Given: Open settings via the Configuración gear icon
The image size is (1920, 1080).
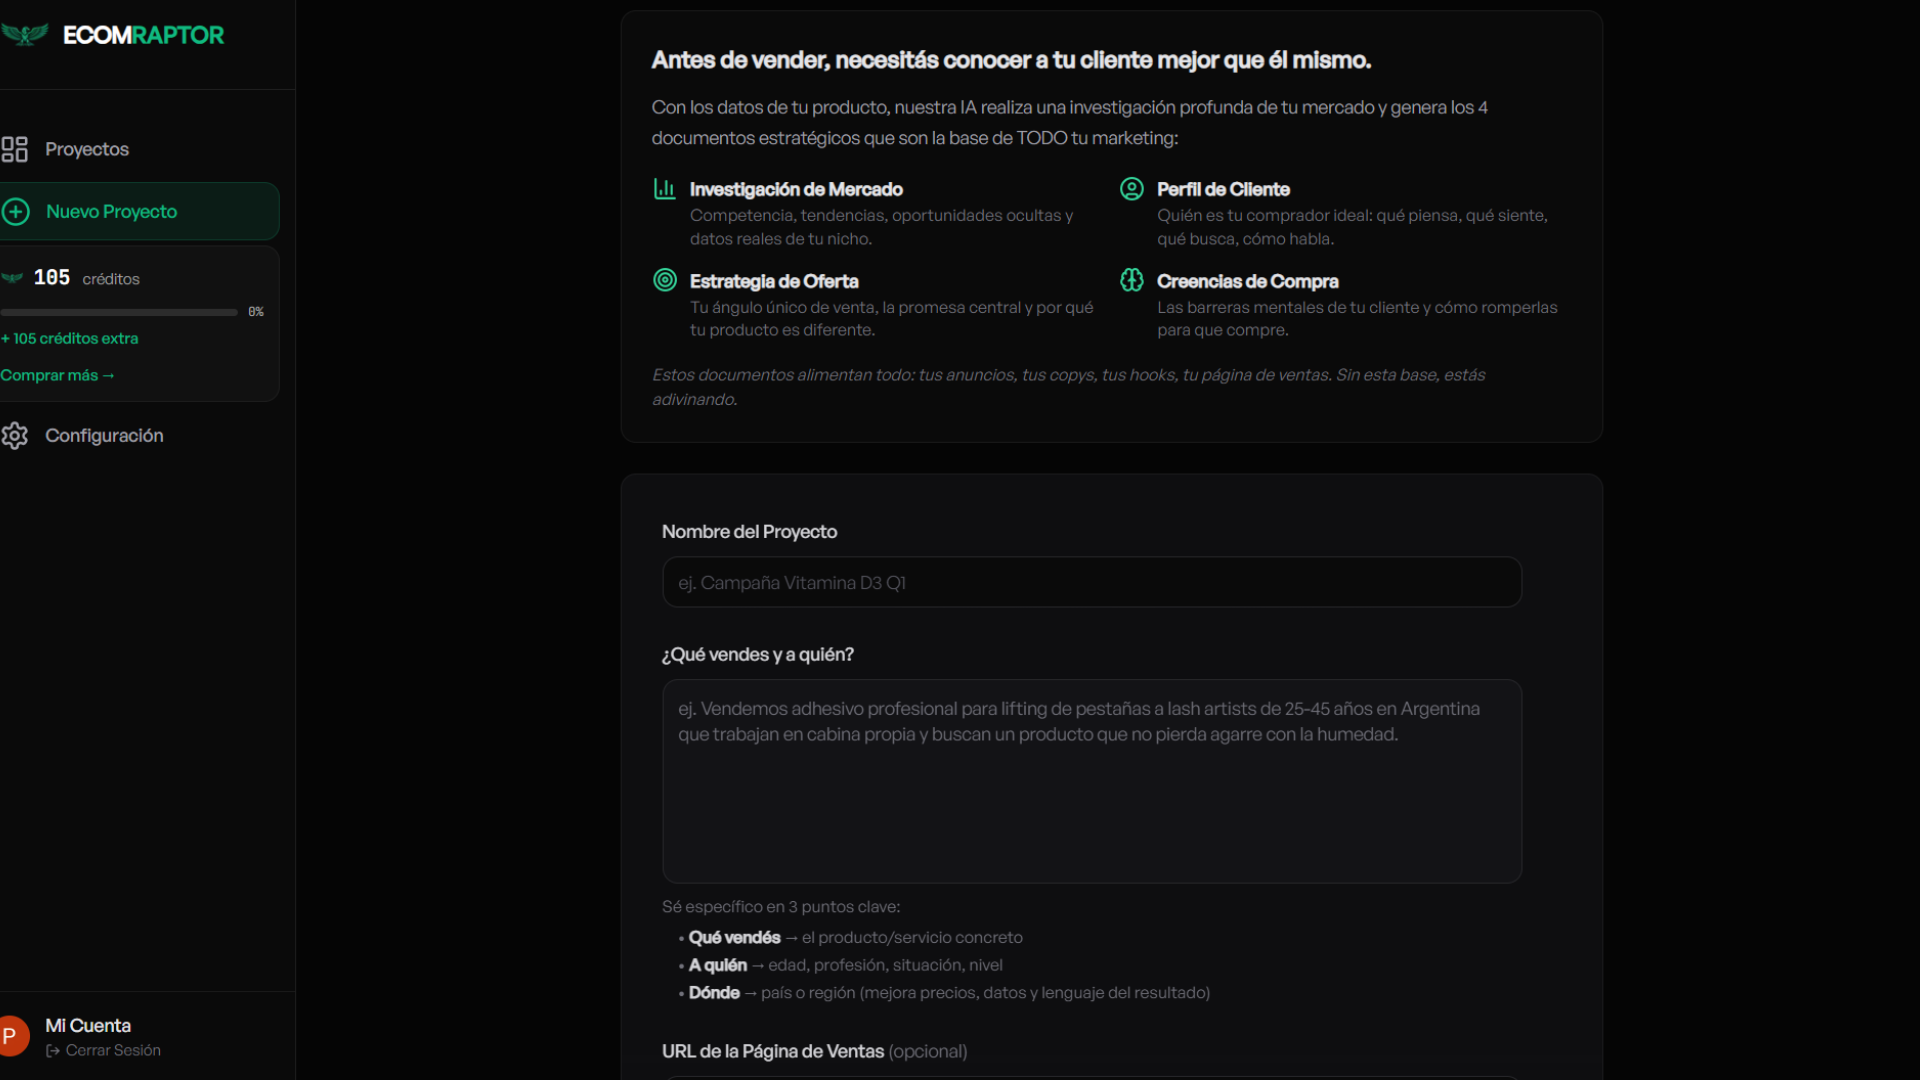Looking at the screenshot, I should pos(14,435).
